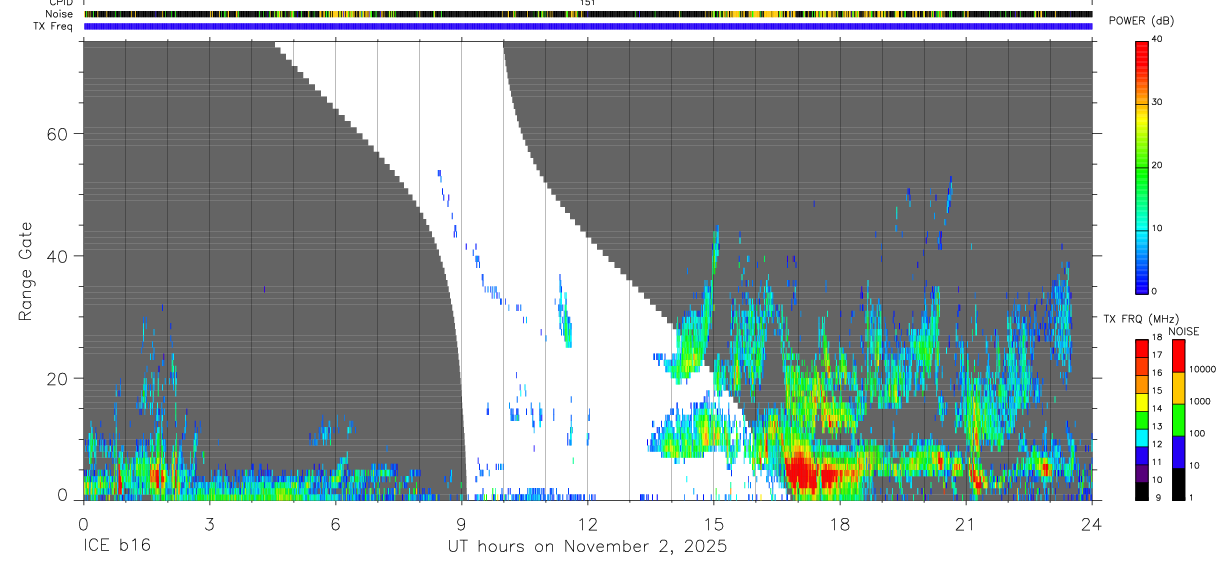Viewport: 1228px width, 567px height.
Task: Click tick label 3 on the UT hours axis
Action: (209, 524)
